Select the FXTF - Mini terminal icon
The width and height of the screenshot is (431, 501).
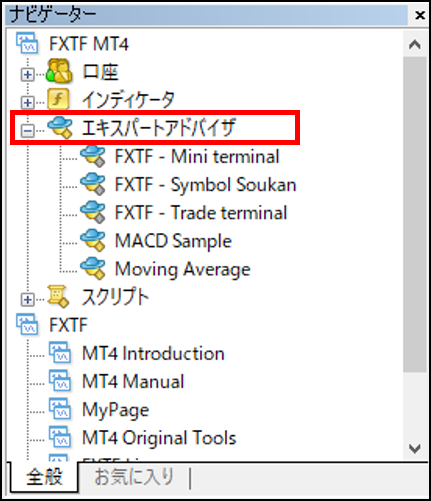pos(93,156)
